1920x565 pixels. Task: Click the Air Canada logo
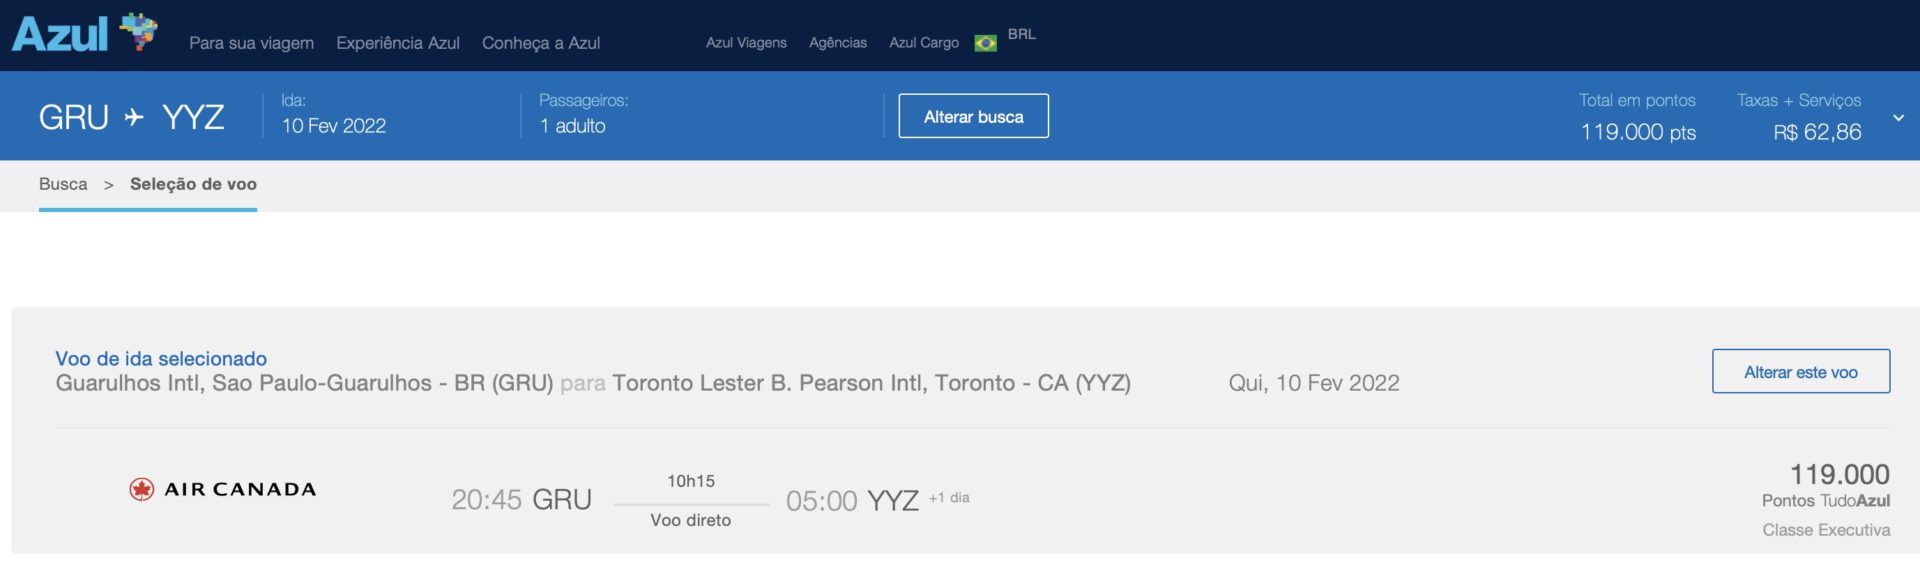(222, 489)
